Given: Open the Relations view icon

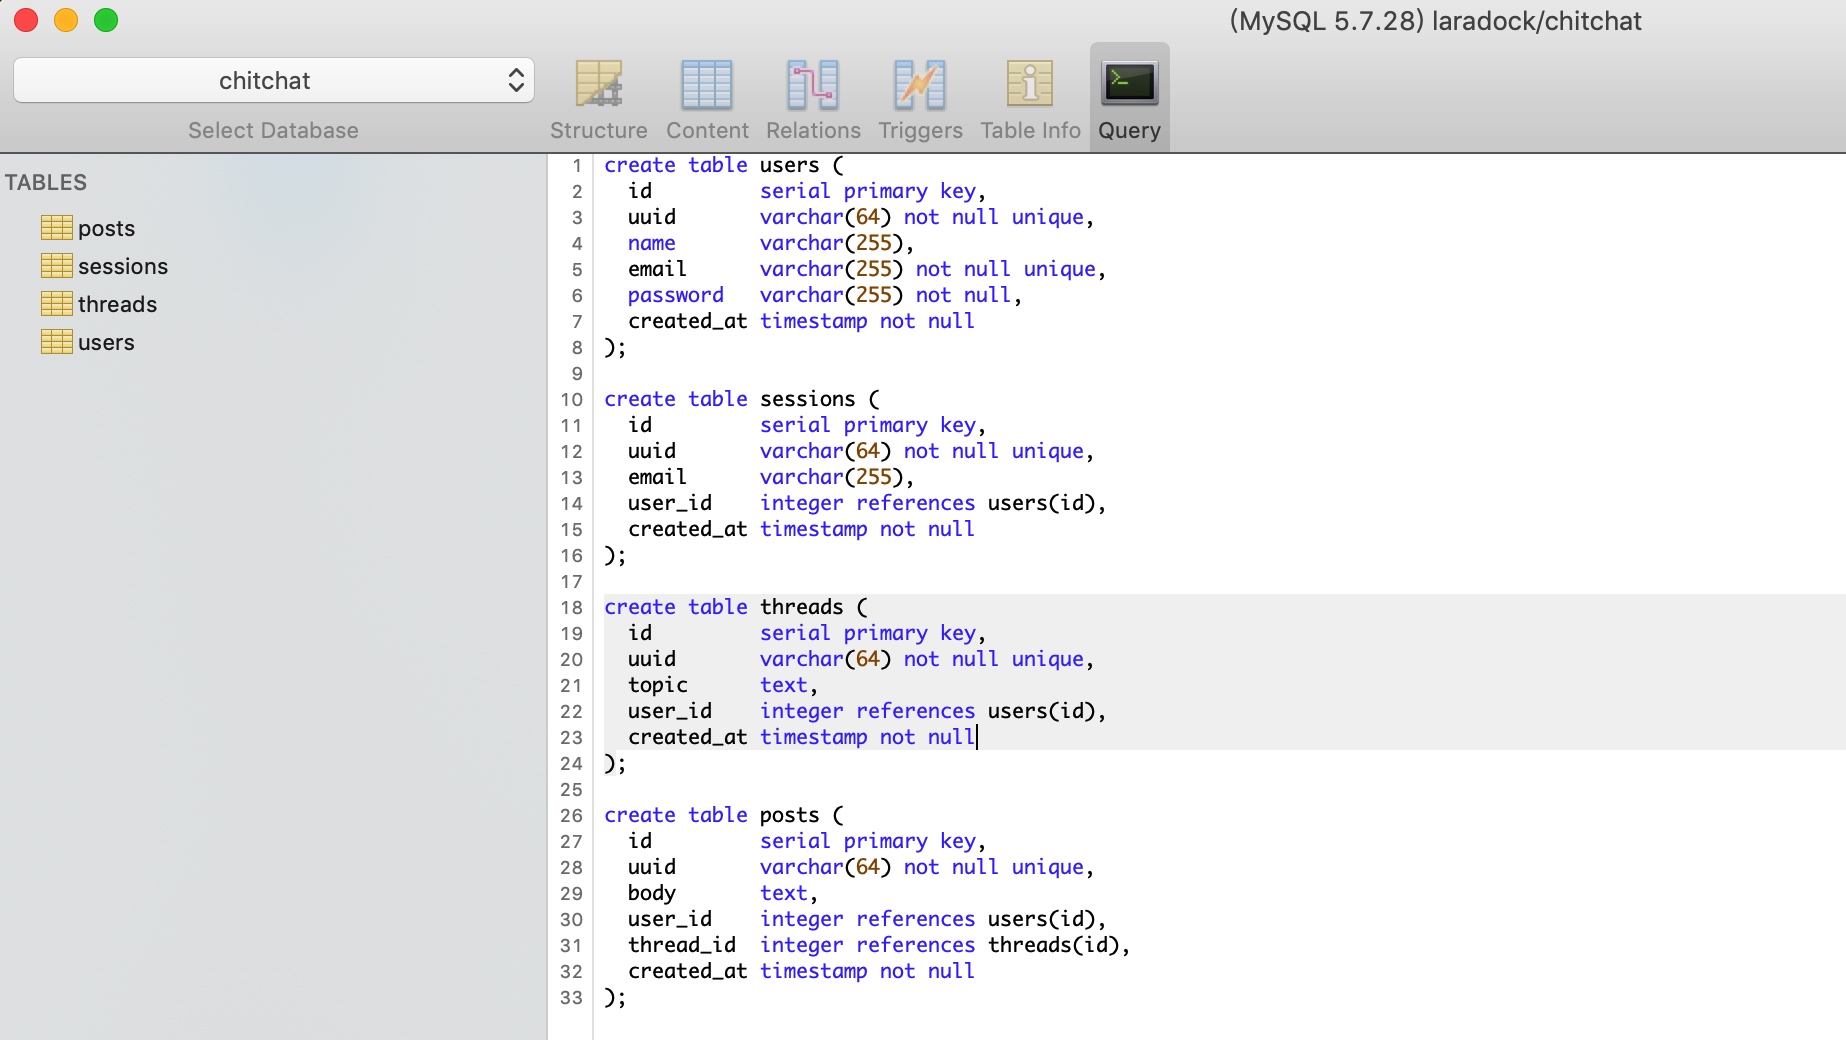Looking at the screenshot, I should click(813, 84).
